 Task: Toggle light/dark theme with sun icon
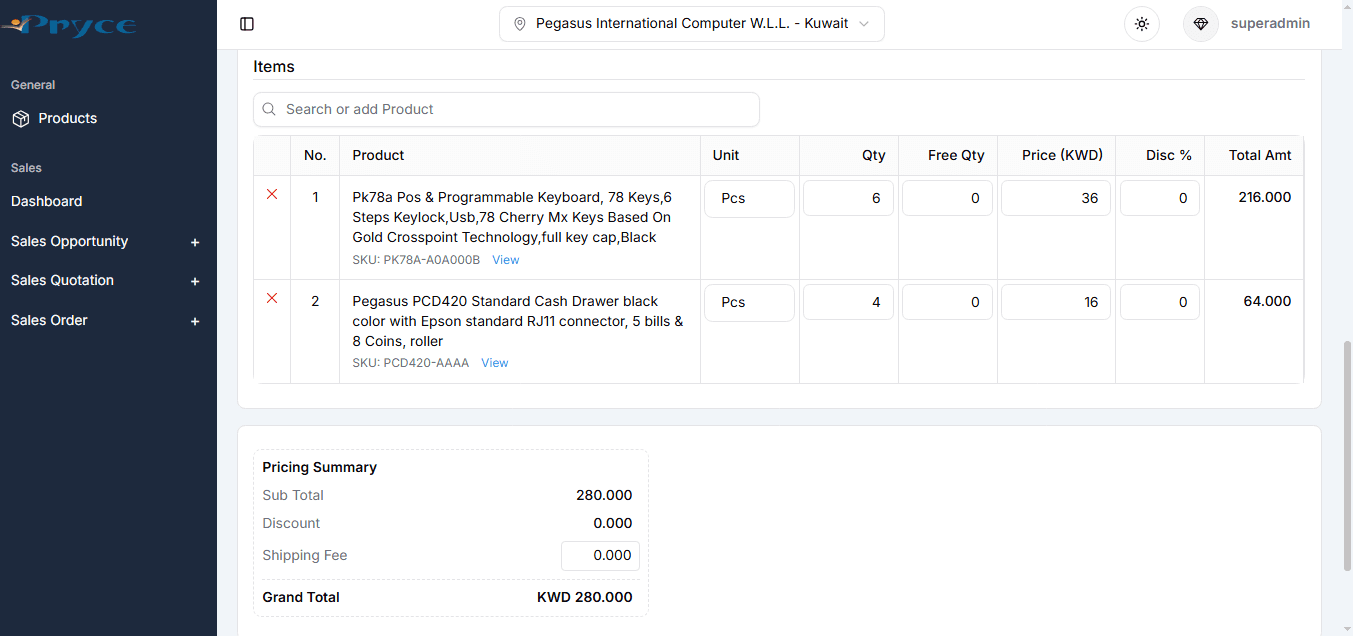pos(1141,23)
